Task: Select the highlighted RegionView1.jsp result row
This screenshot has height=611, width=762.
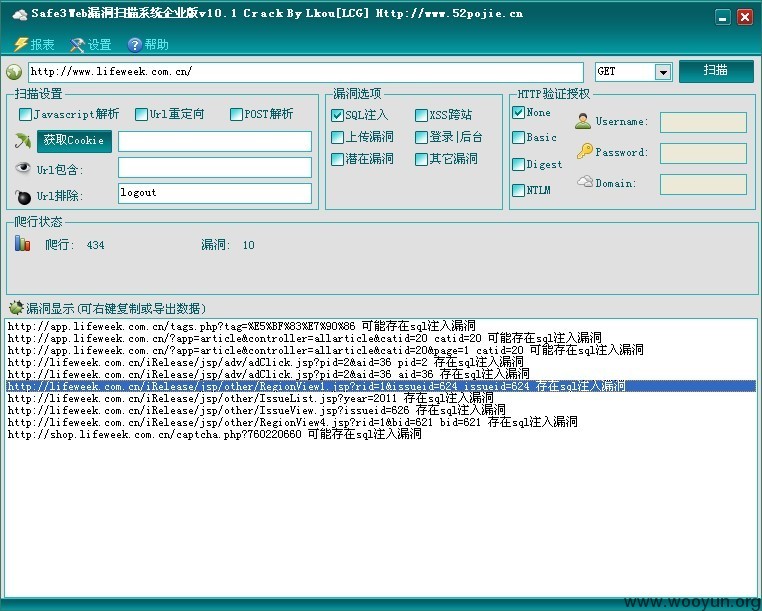Action: [x=381, y=386]
